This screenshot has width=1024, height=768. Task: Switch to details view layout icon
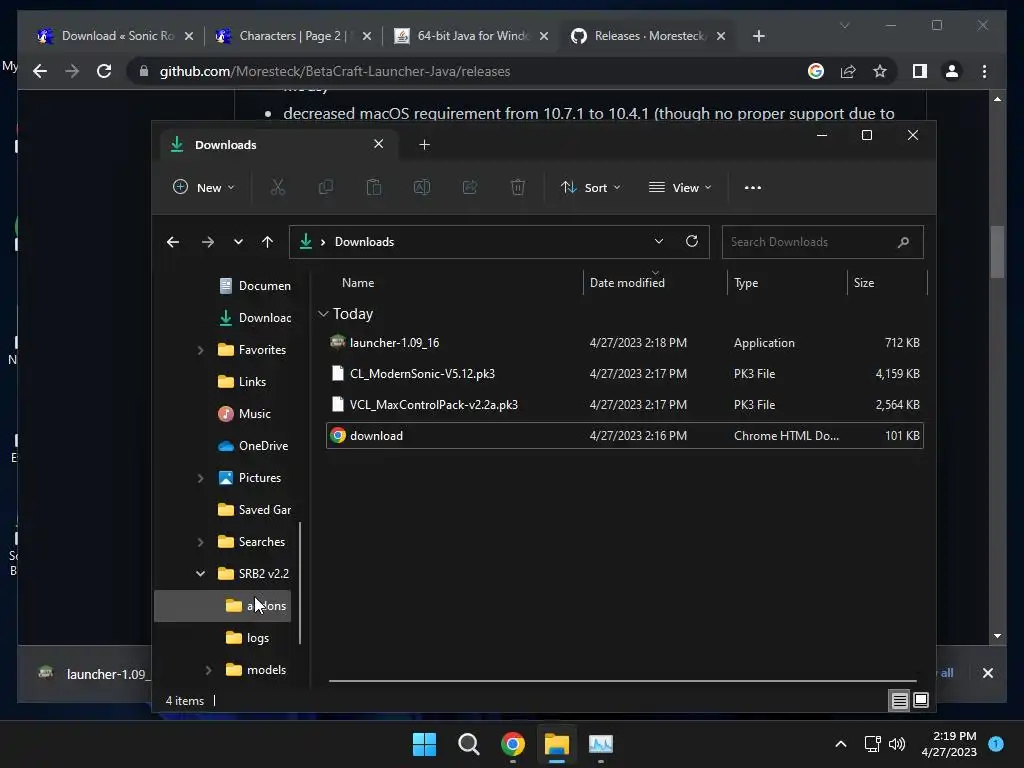click(899, 701)
